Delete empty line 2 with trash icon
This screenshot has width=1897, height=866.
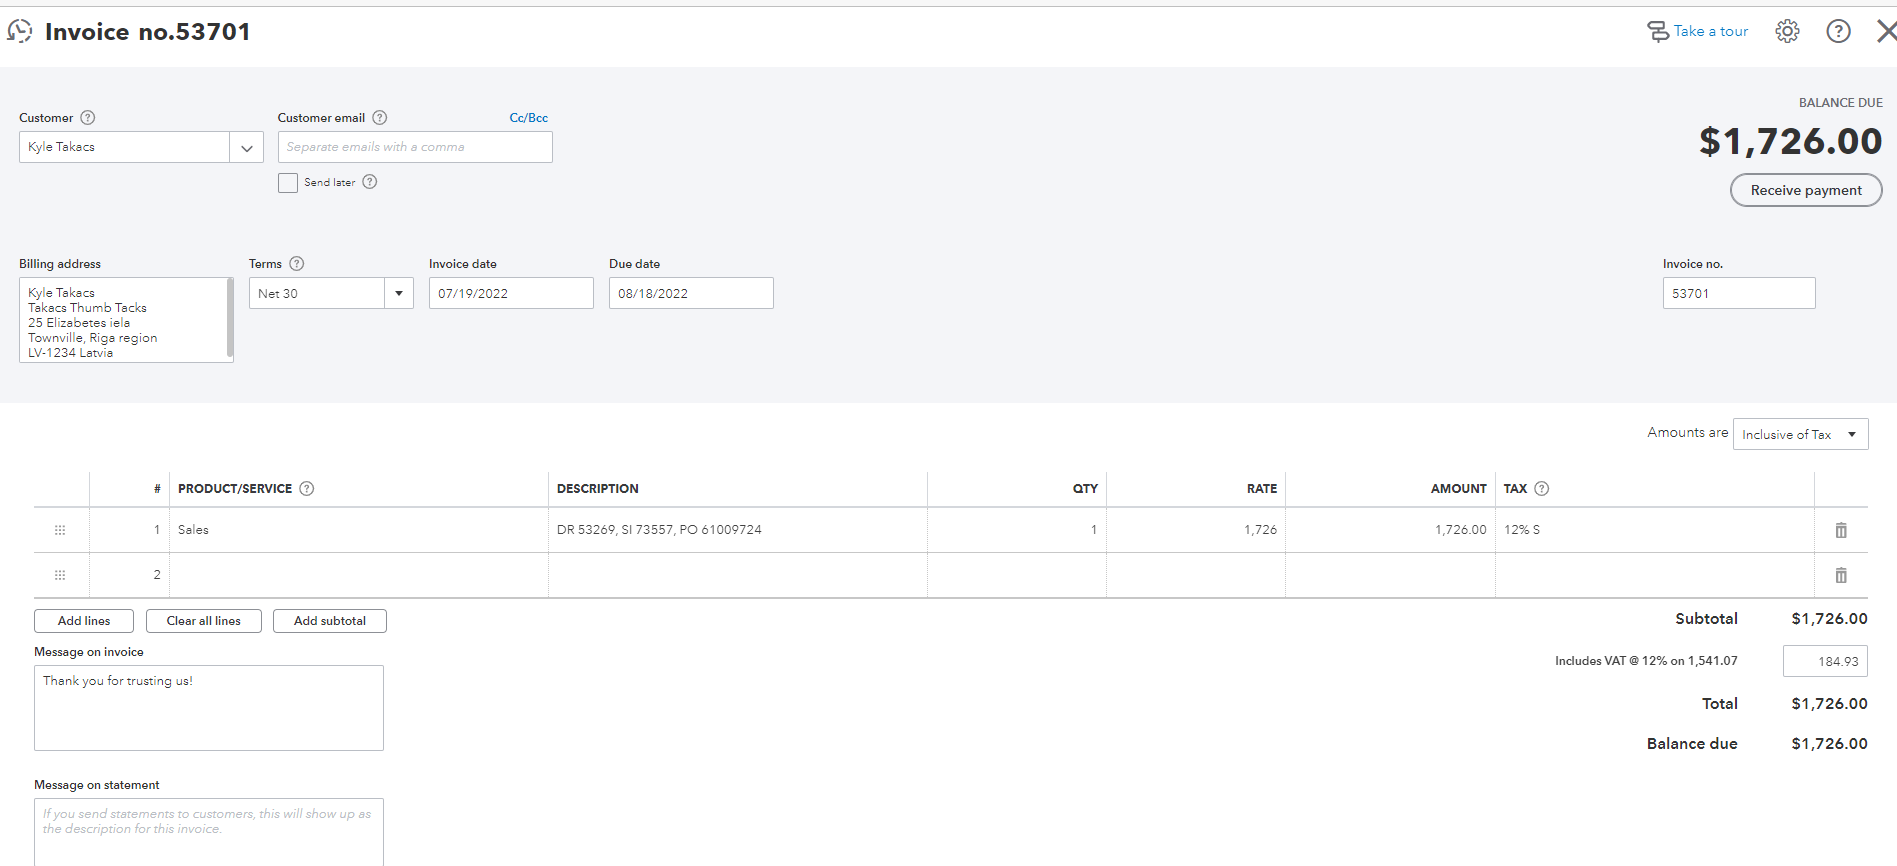pos(1841,575)
